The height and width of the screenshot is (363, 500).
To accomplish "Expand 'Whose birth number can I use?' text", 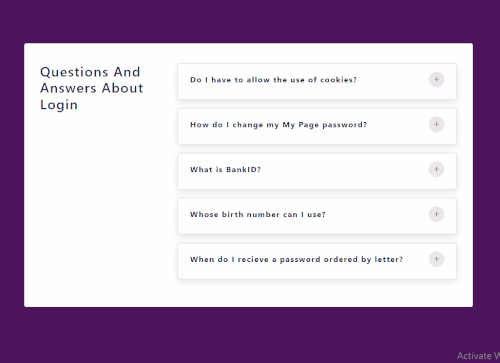I will pos(258,215).
